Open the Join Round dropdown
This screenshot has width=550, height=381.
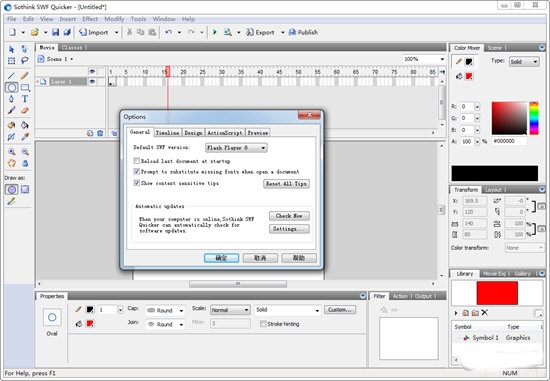tap(165, 324)
